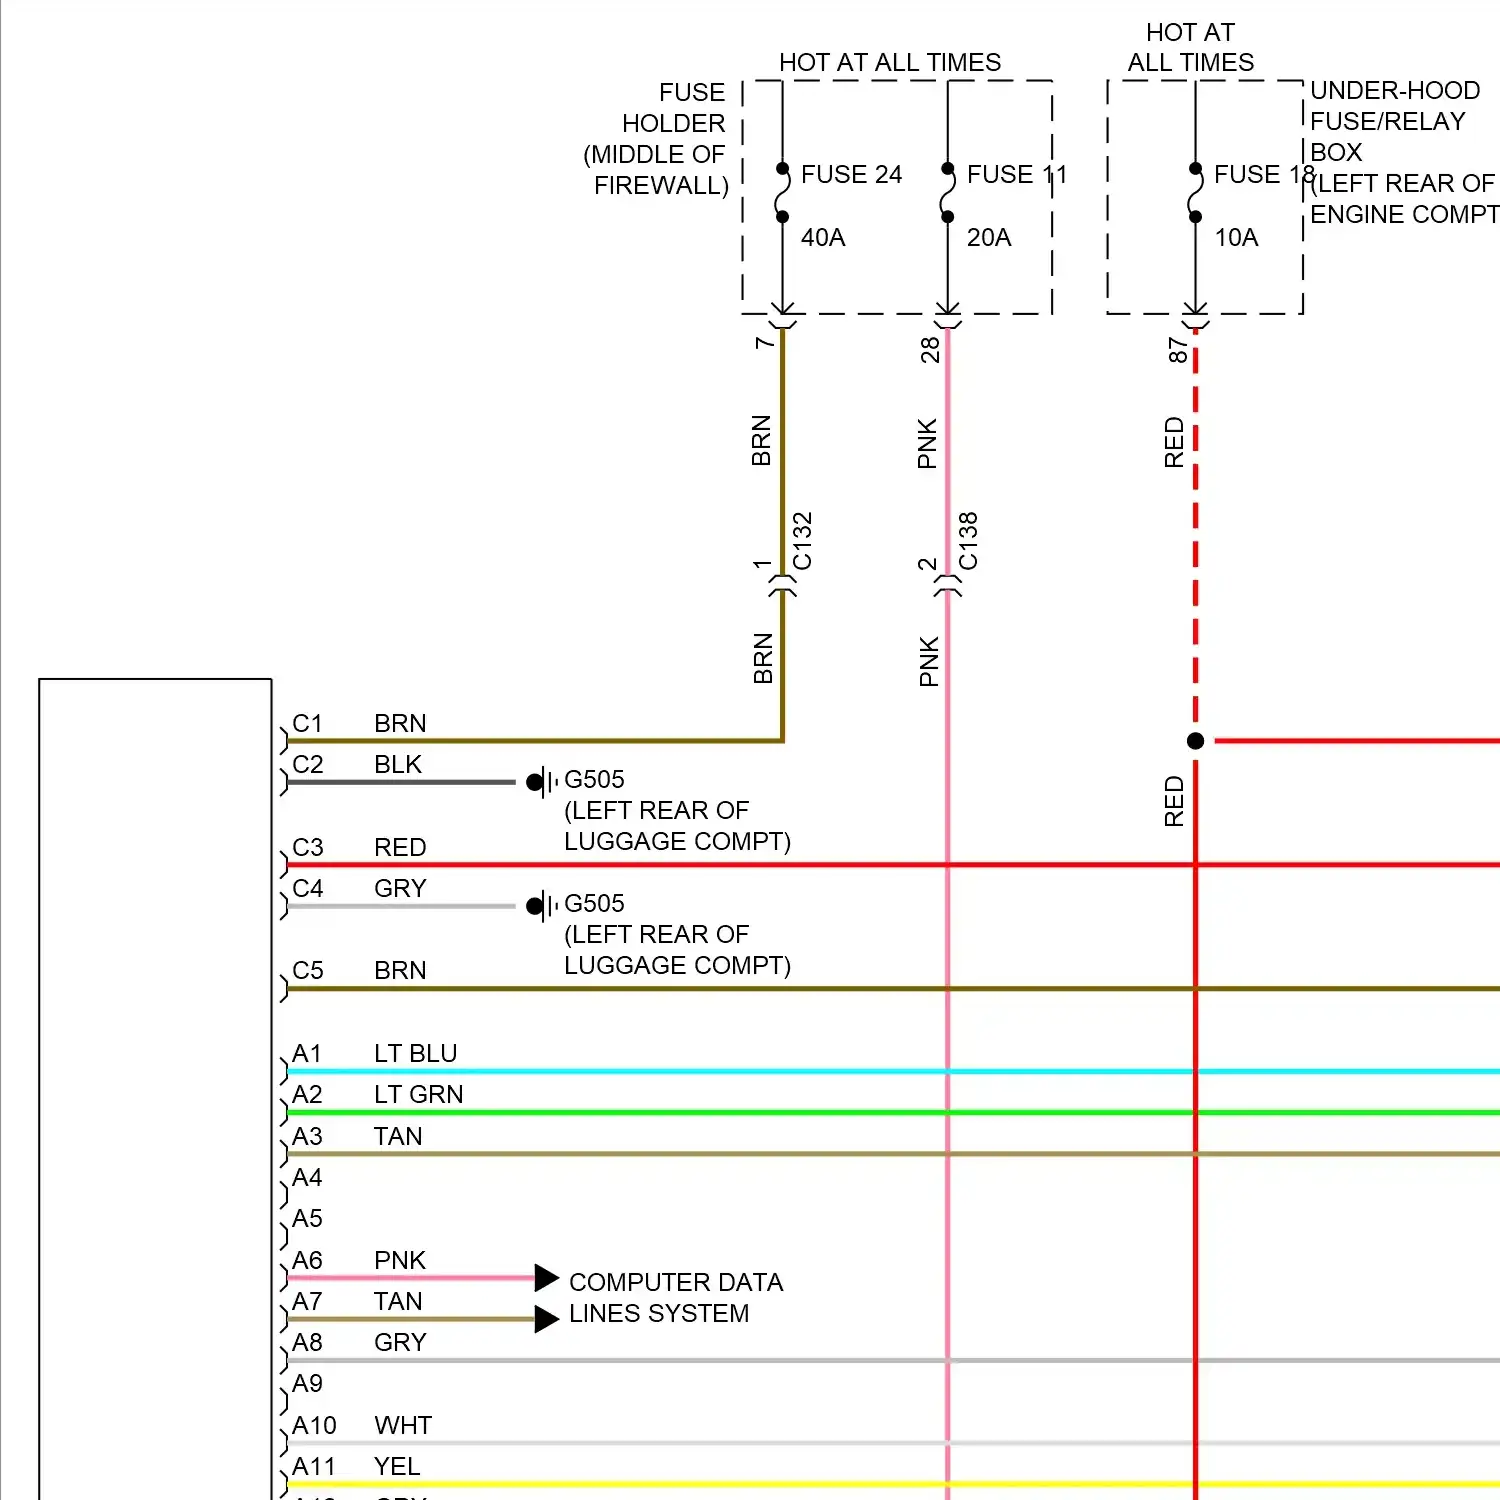The height and width of the screenshot is (1500, 1500).
Task: Click the BLK wire color label at C2
Action: (398, 764)
